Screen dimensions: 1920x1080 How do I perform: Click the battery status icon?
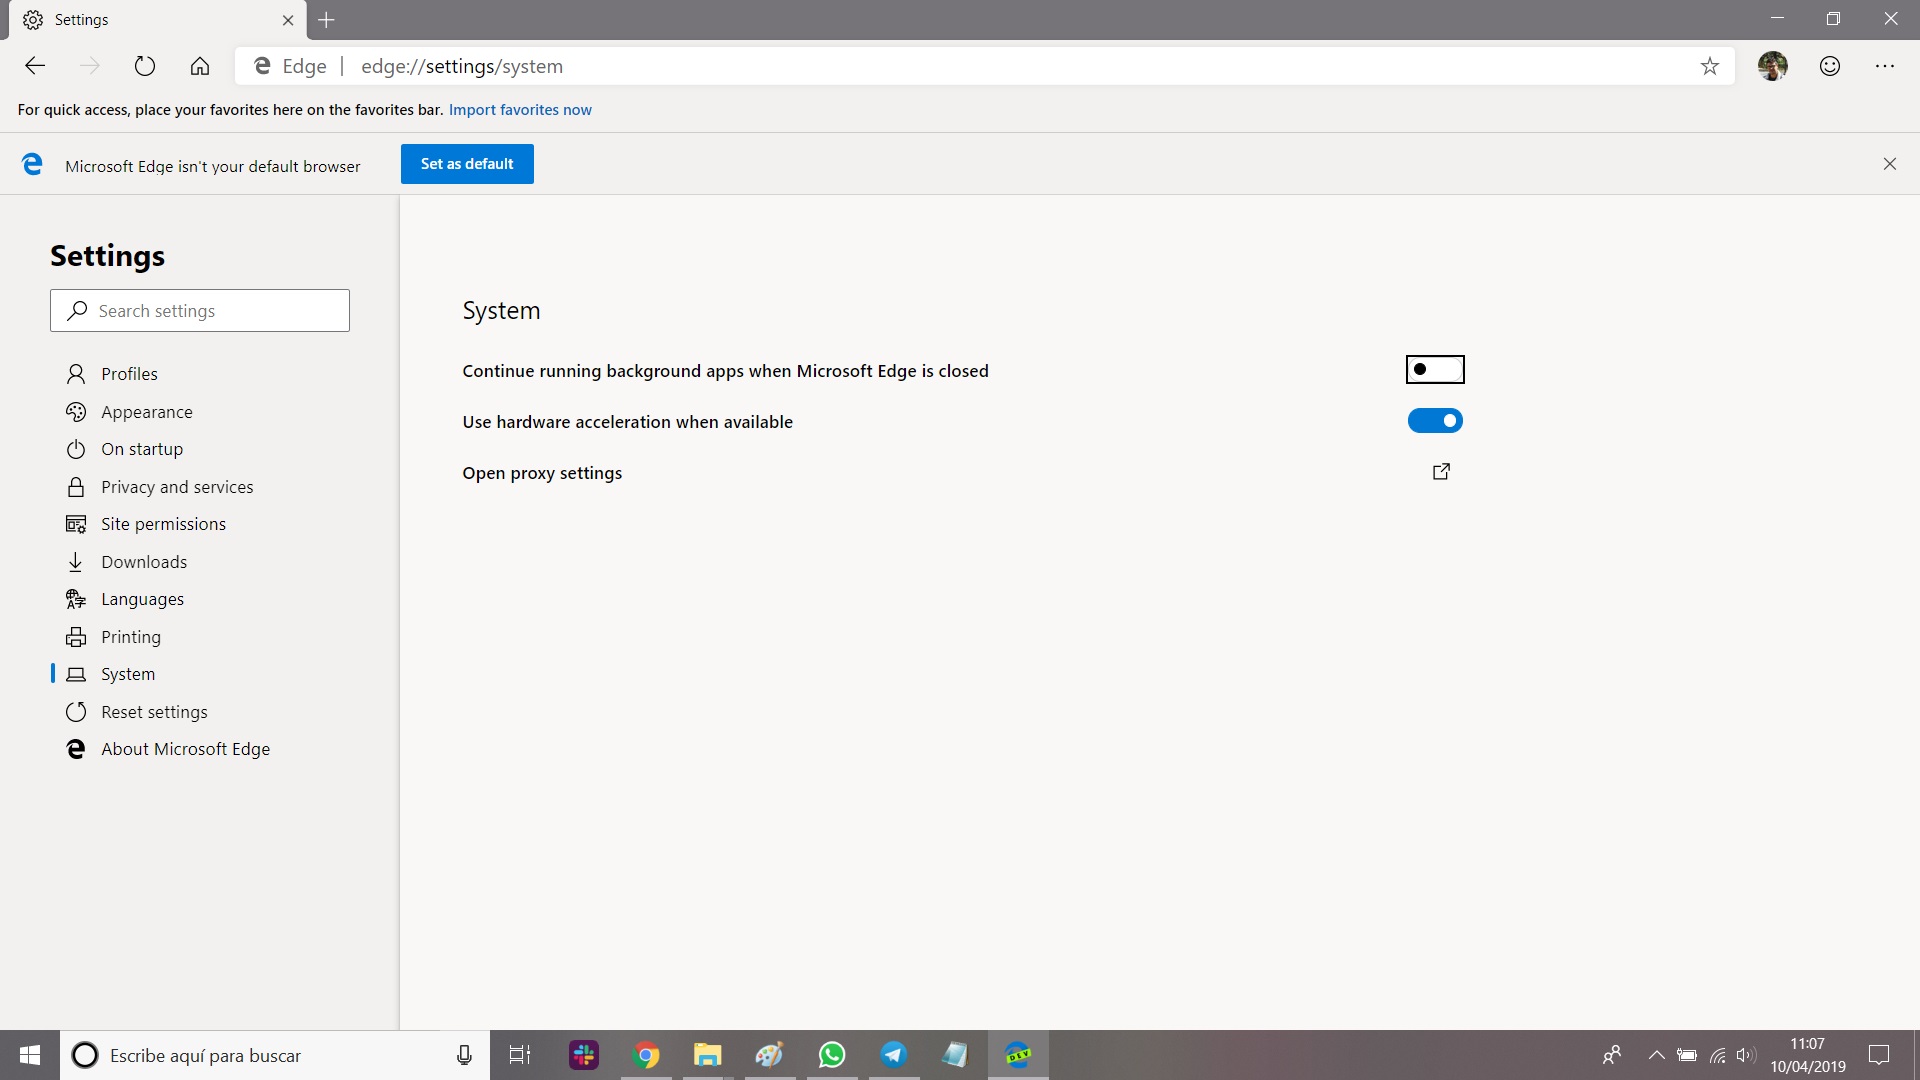click(1687, 1055)
